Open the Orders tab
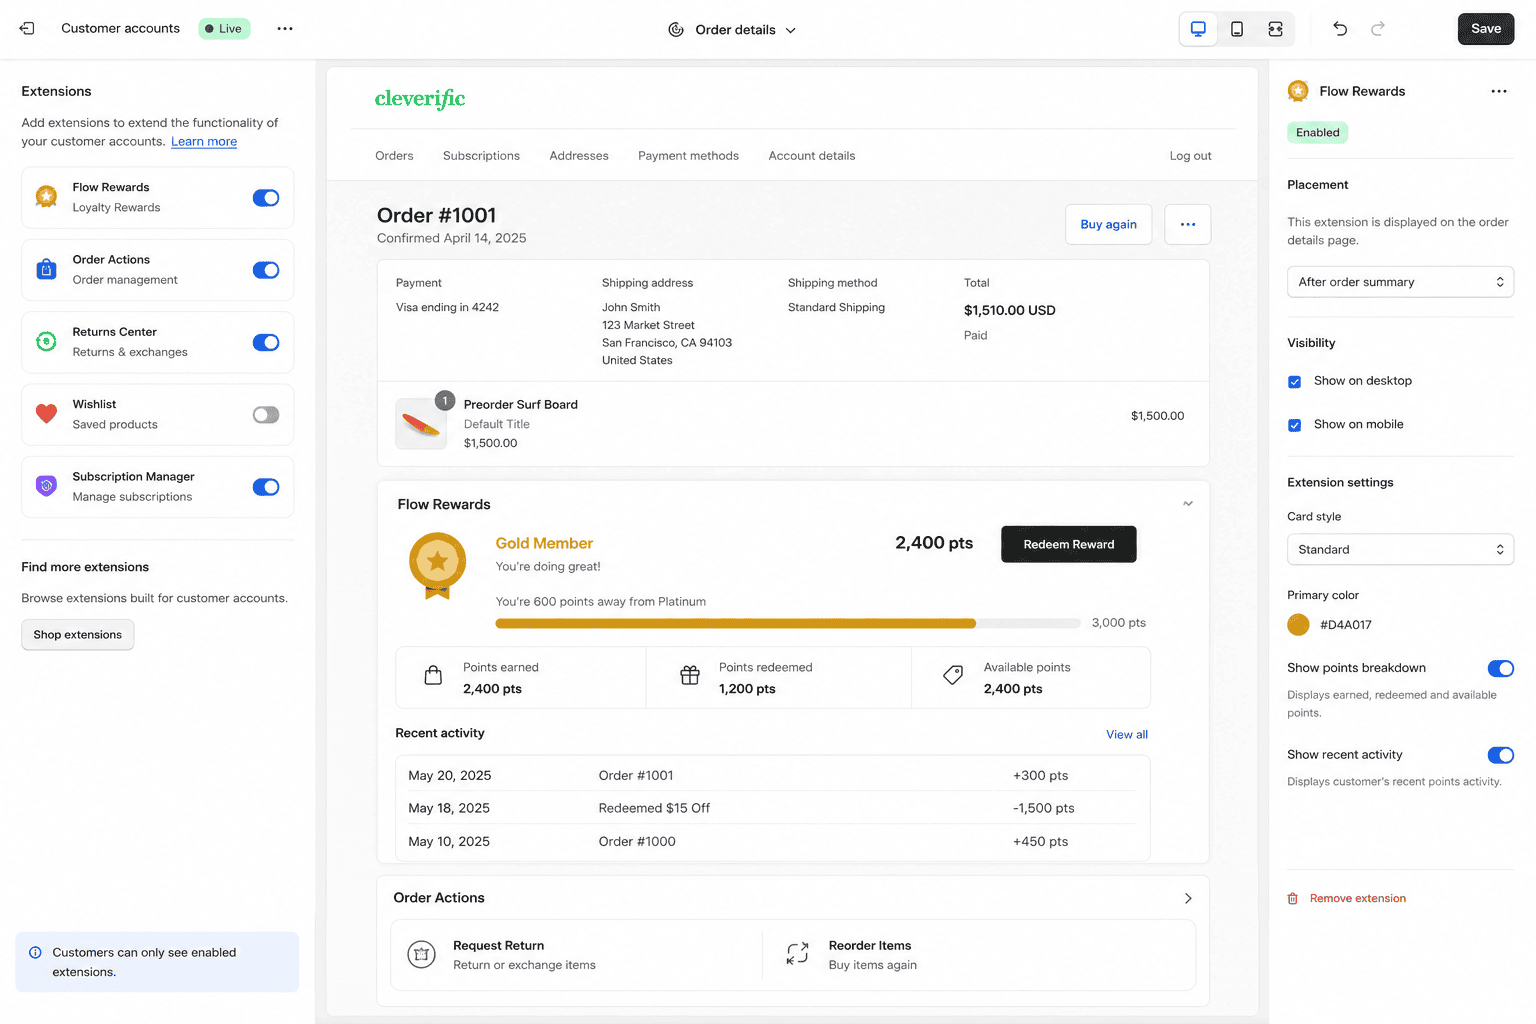The width and height of the screenshot is (1536, 1024). tap(394, 156)
